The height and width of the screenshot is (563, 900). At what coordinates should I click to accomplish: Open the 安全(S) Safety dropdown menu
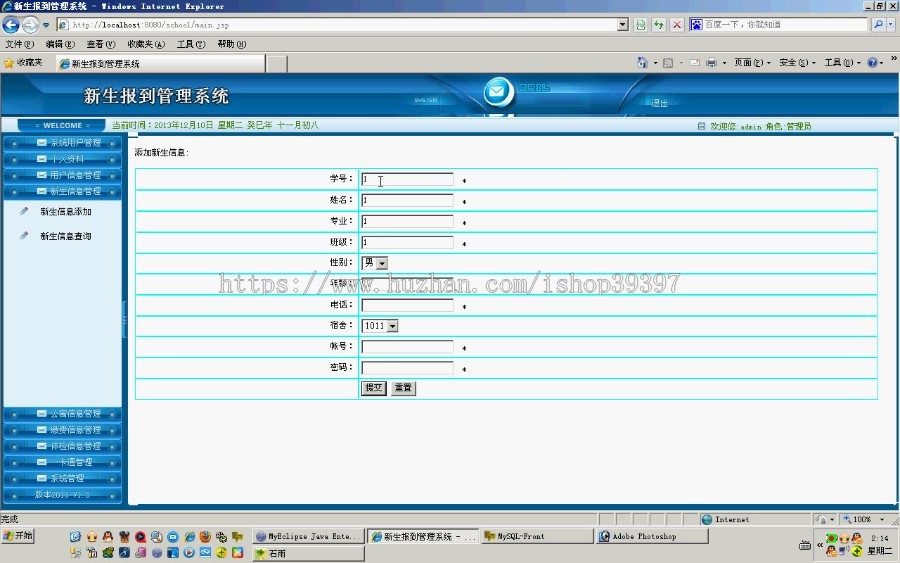797,63
